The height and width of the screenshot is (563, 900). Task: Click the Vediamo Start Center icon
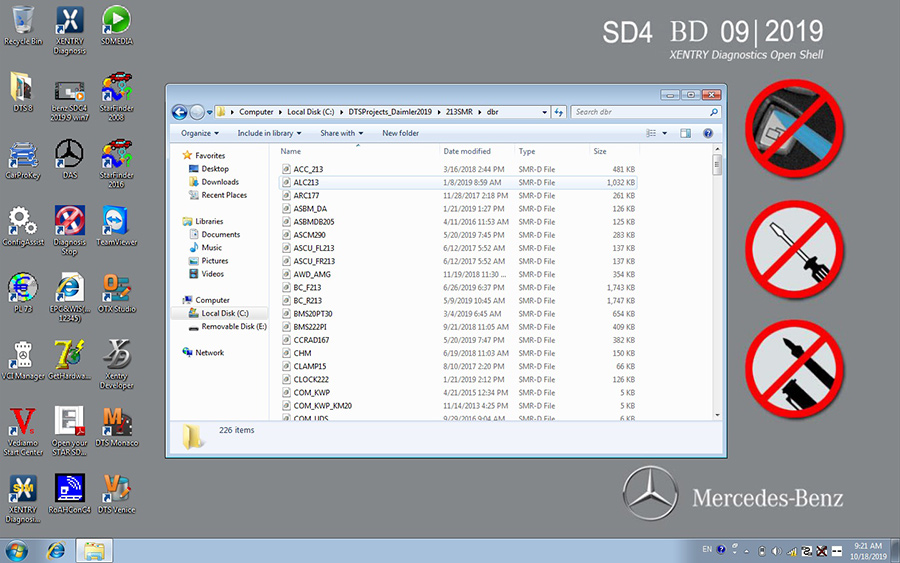point(22,422)
